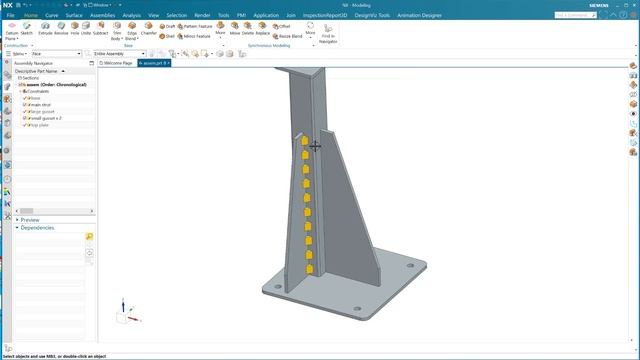Open the Synchronous Modeling More dropdown

click(310, 29)
